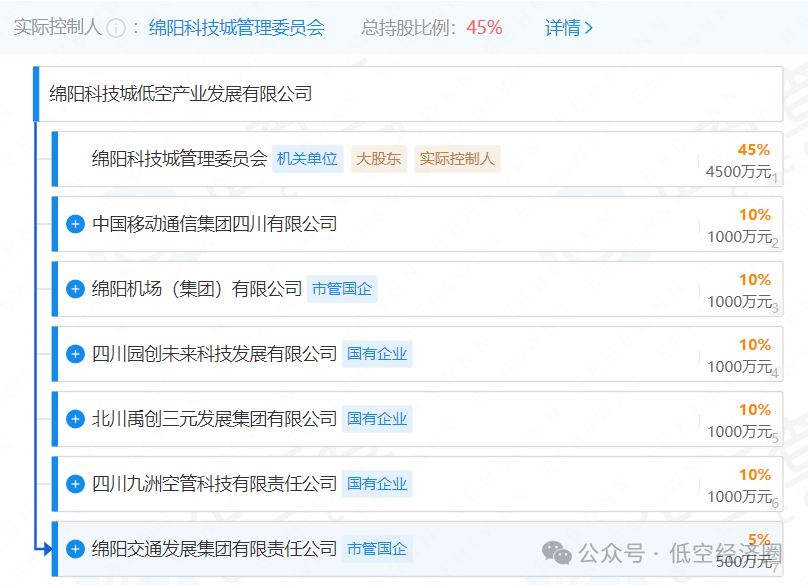Open 北川禹创三元发展集团有限公司 company name
Image resolution: width=808 pixels, height=585 pixels.
click(x=214, y=419)
